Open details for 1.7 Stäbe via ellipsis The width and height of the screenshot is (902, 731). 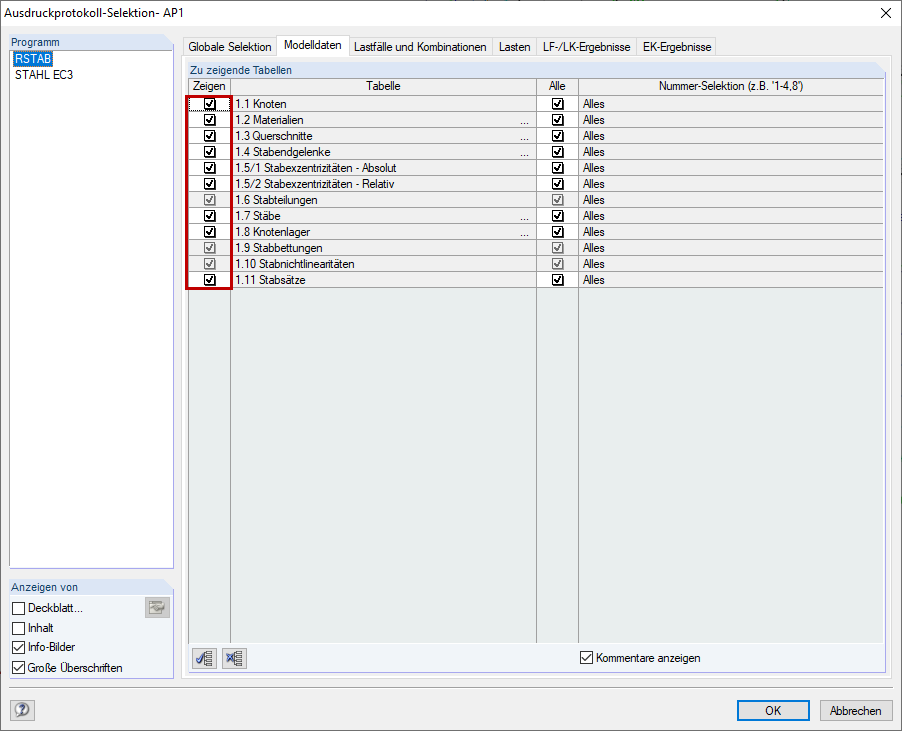pyautogui.click(x=527, y=215)
